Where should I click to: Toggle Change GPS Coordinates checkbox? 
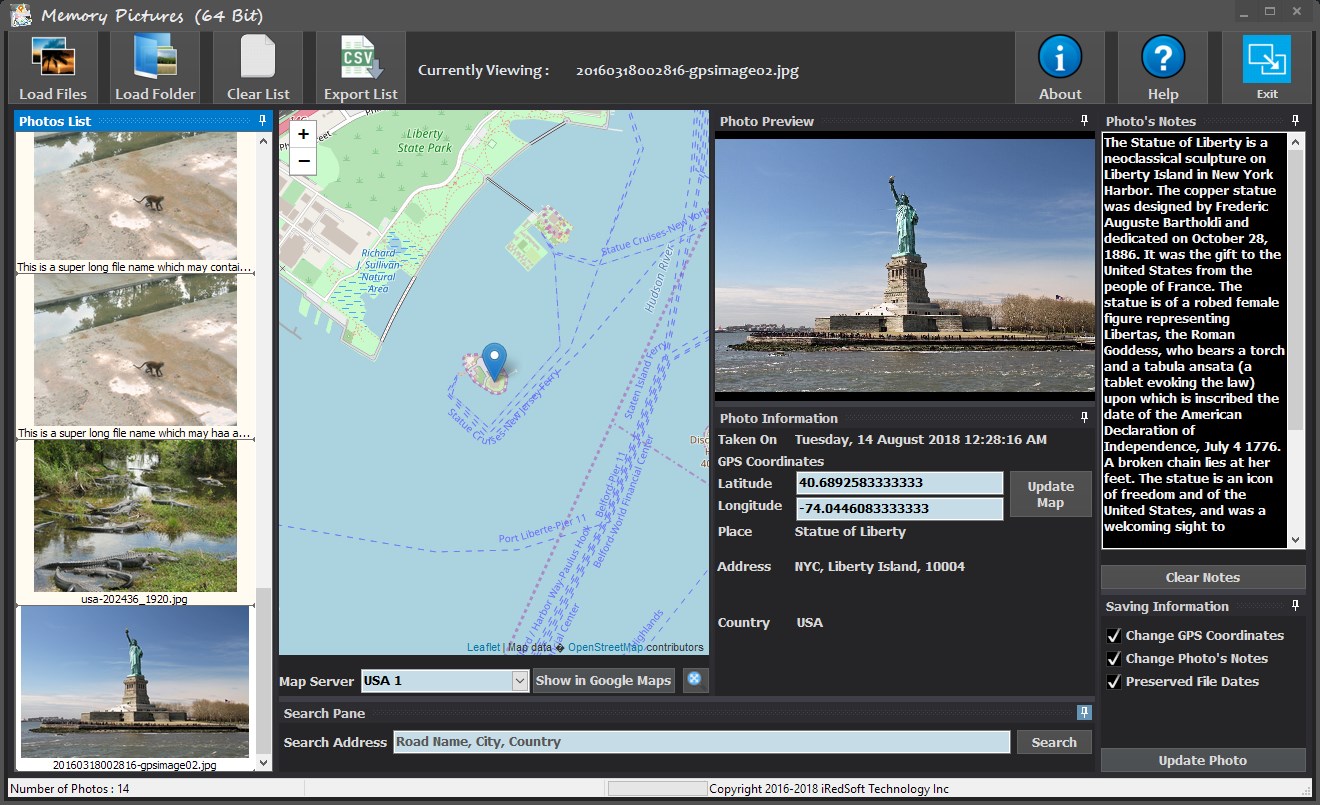(x=1114, y=636)
